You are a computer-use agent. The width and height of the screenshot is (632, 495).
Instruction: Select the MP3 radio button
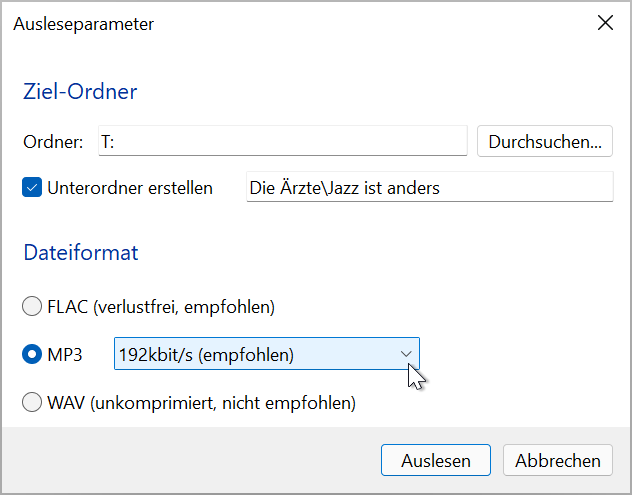click(x=32, y=354)
